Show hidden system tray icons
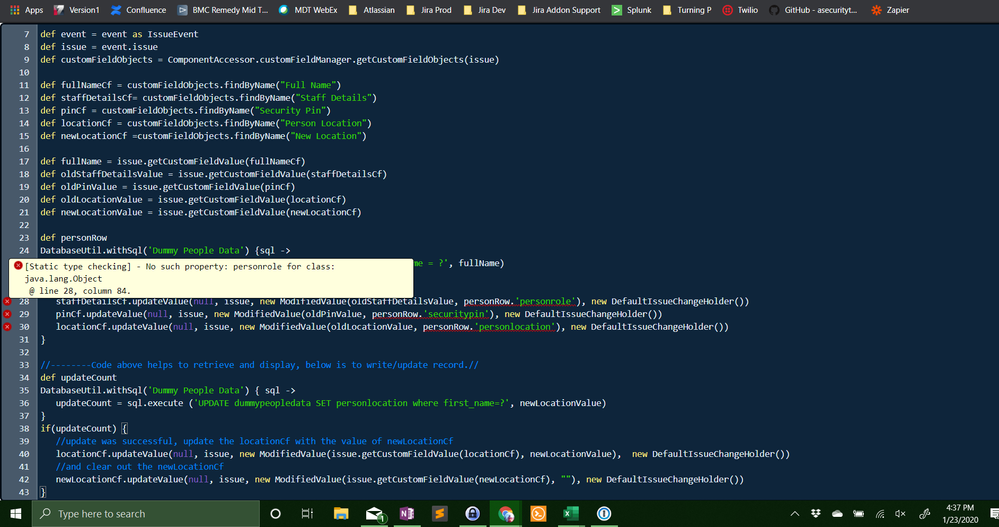Image resolution: width=999 pixels, height=527 pixels. (794, 514)
